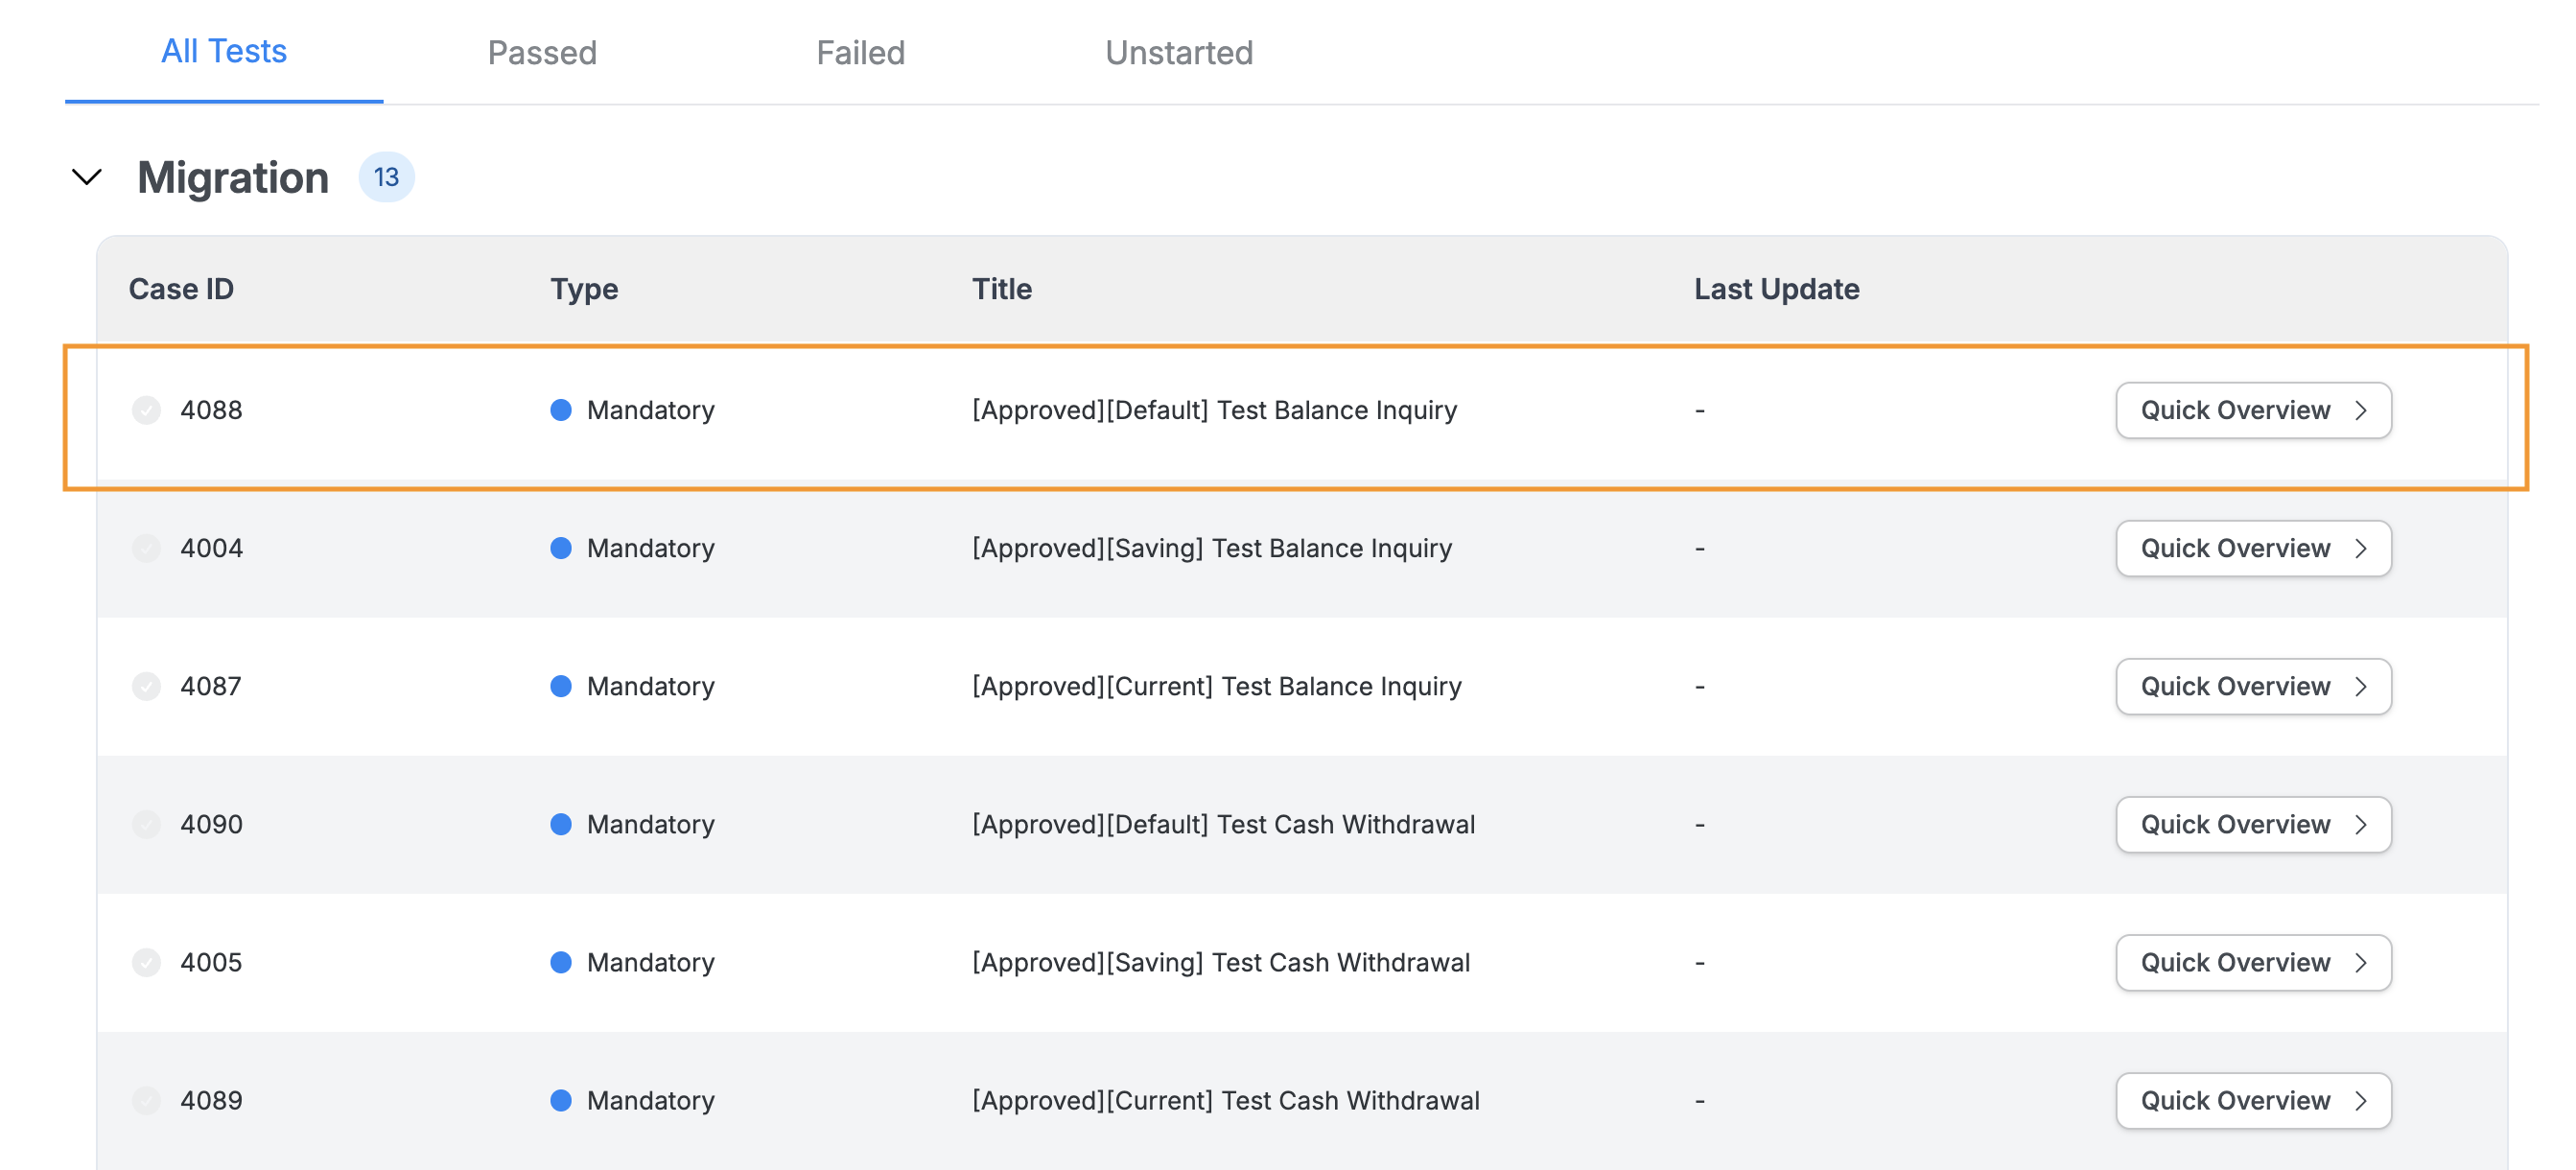Image resolution: width=2576 pixels, height=1170 pixels.
Task: Click the check icon next to case 4089
Action: (146, 1100)
